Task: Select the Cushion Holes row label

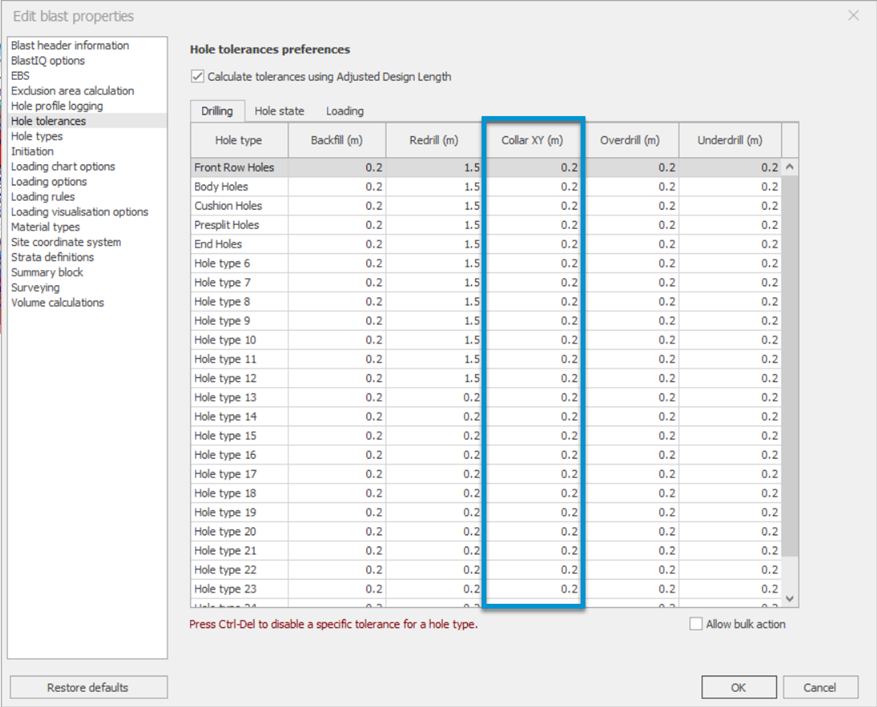Action: [x=239, y=205]
